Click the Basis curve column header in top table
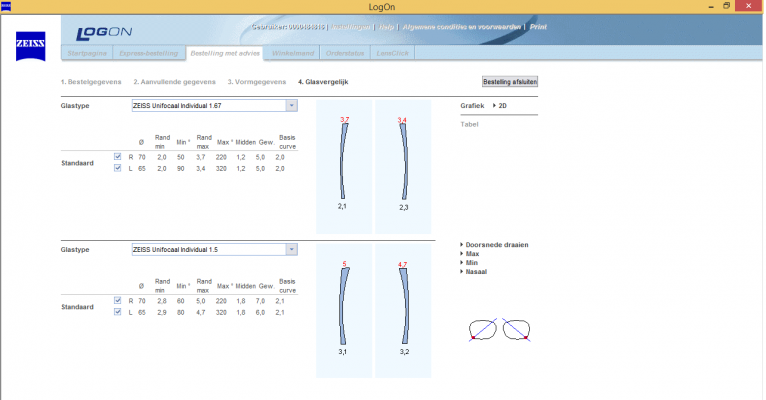Screen dimensions: 766x400 (x=287, y=142)
